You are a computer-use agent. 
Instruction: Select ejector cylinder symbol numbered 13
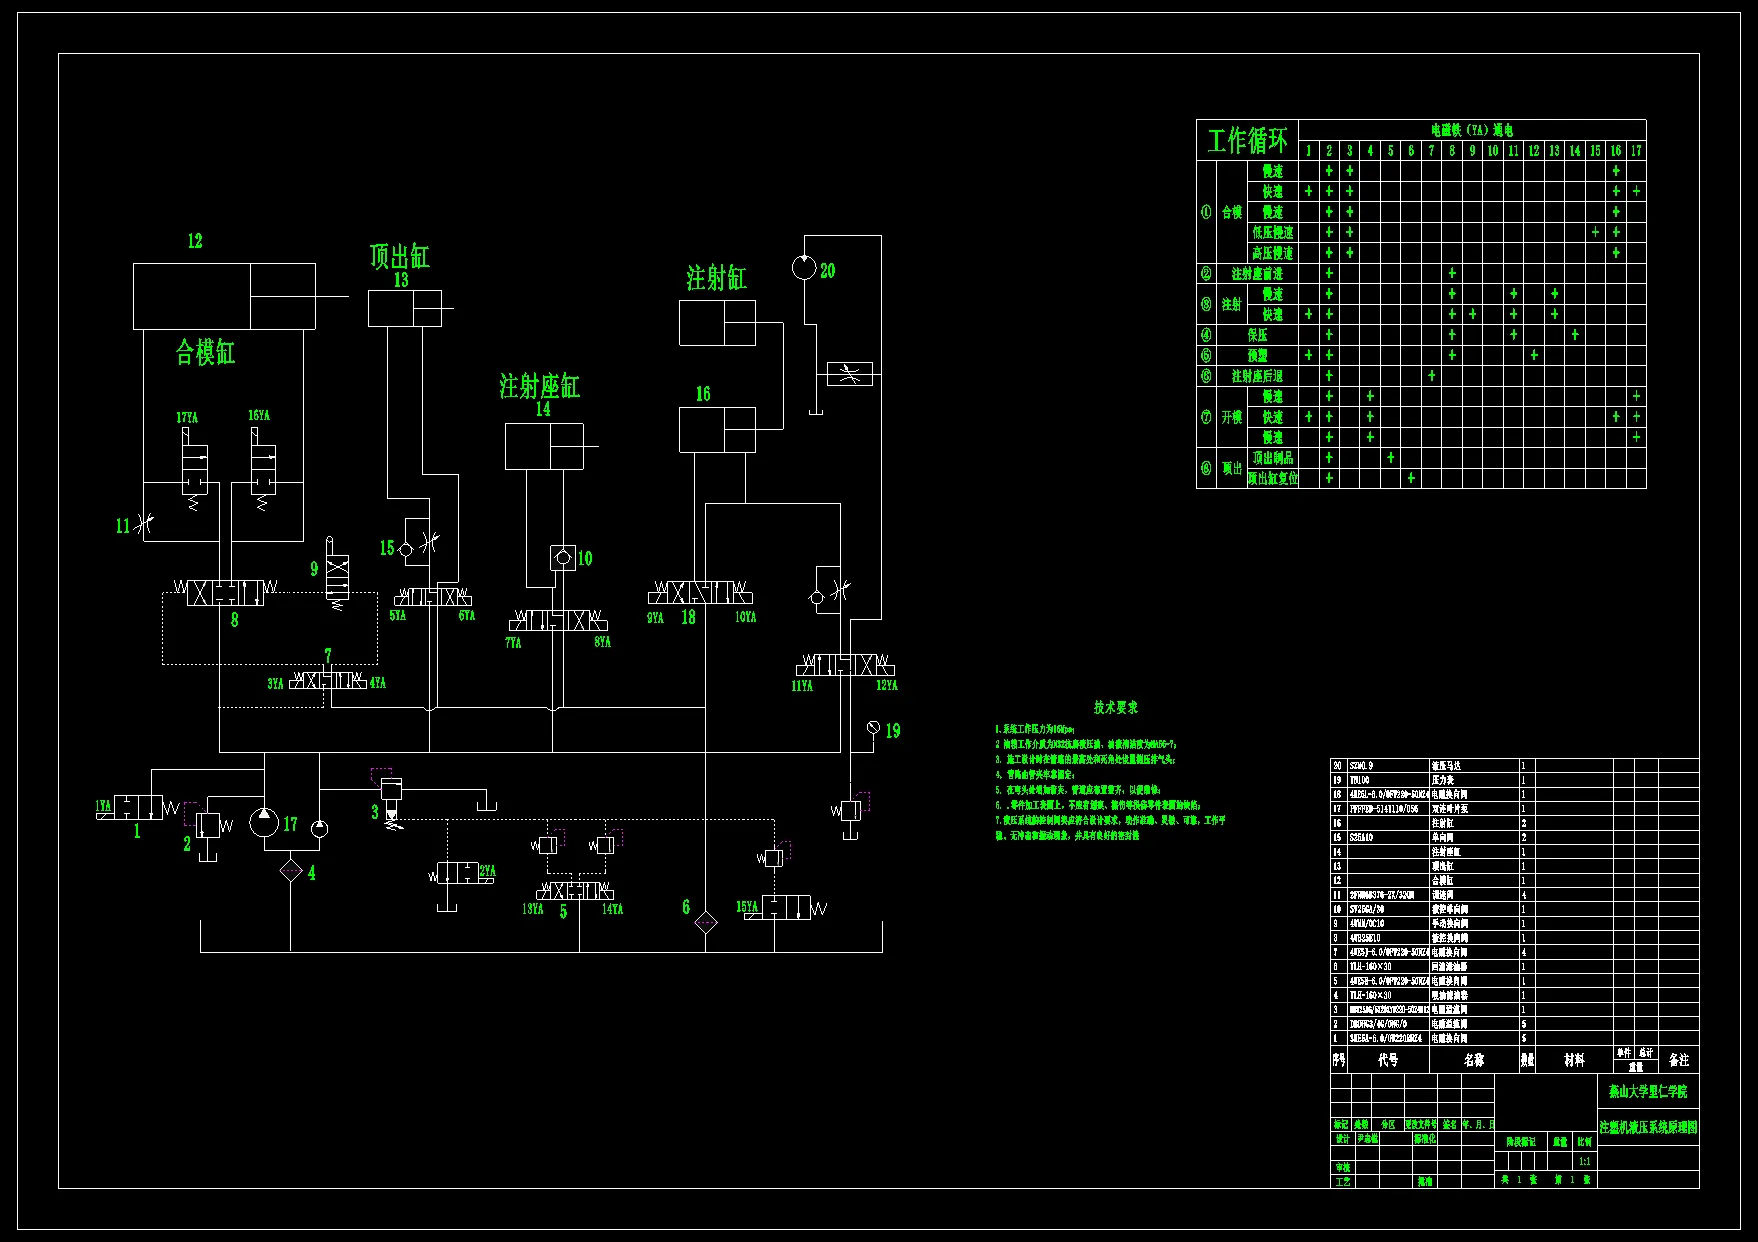click(x=405, y=308)
